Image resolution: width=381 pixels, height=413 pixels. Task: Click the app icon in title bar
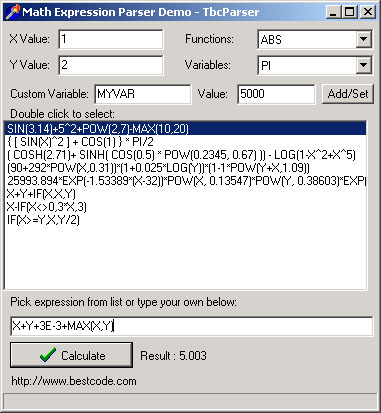coord(12,12)
